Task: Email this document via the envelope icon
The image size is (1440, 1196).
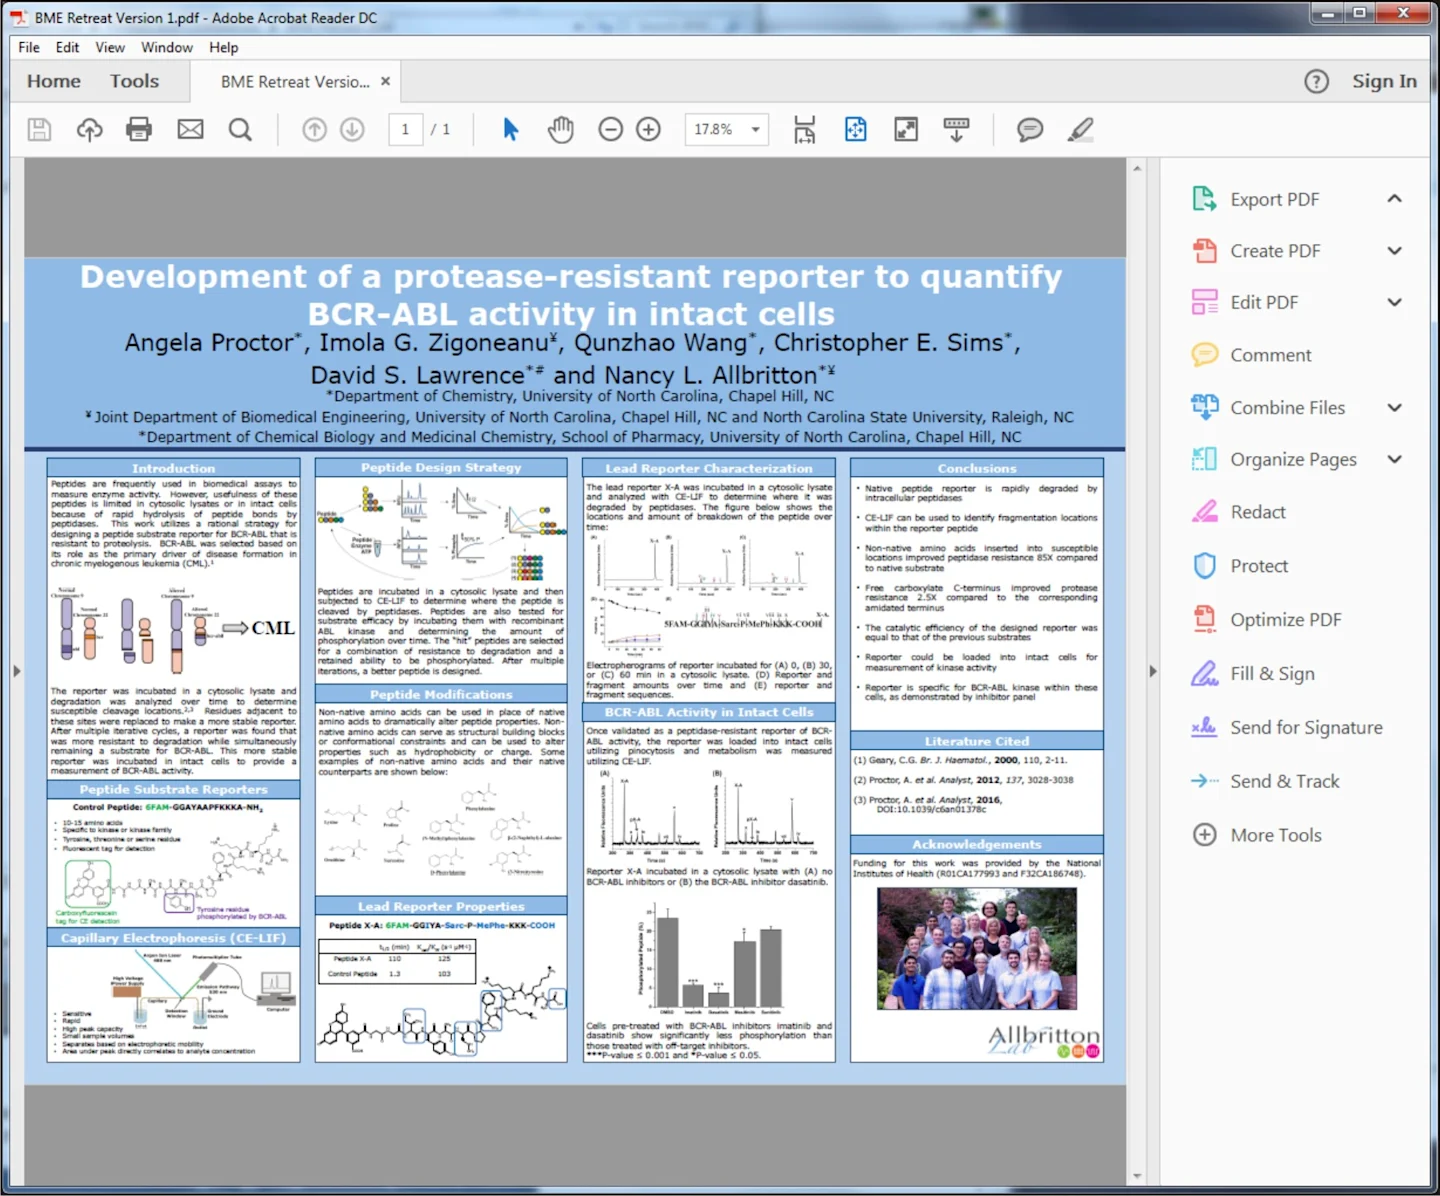Action: coord(190,129)
